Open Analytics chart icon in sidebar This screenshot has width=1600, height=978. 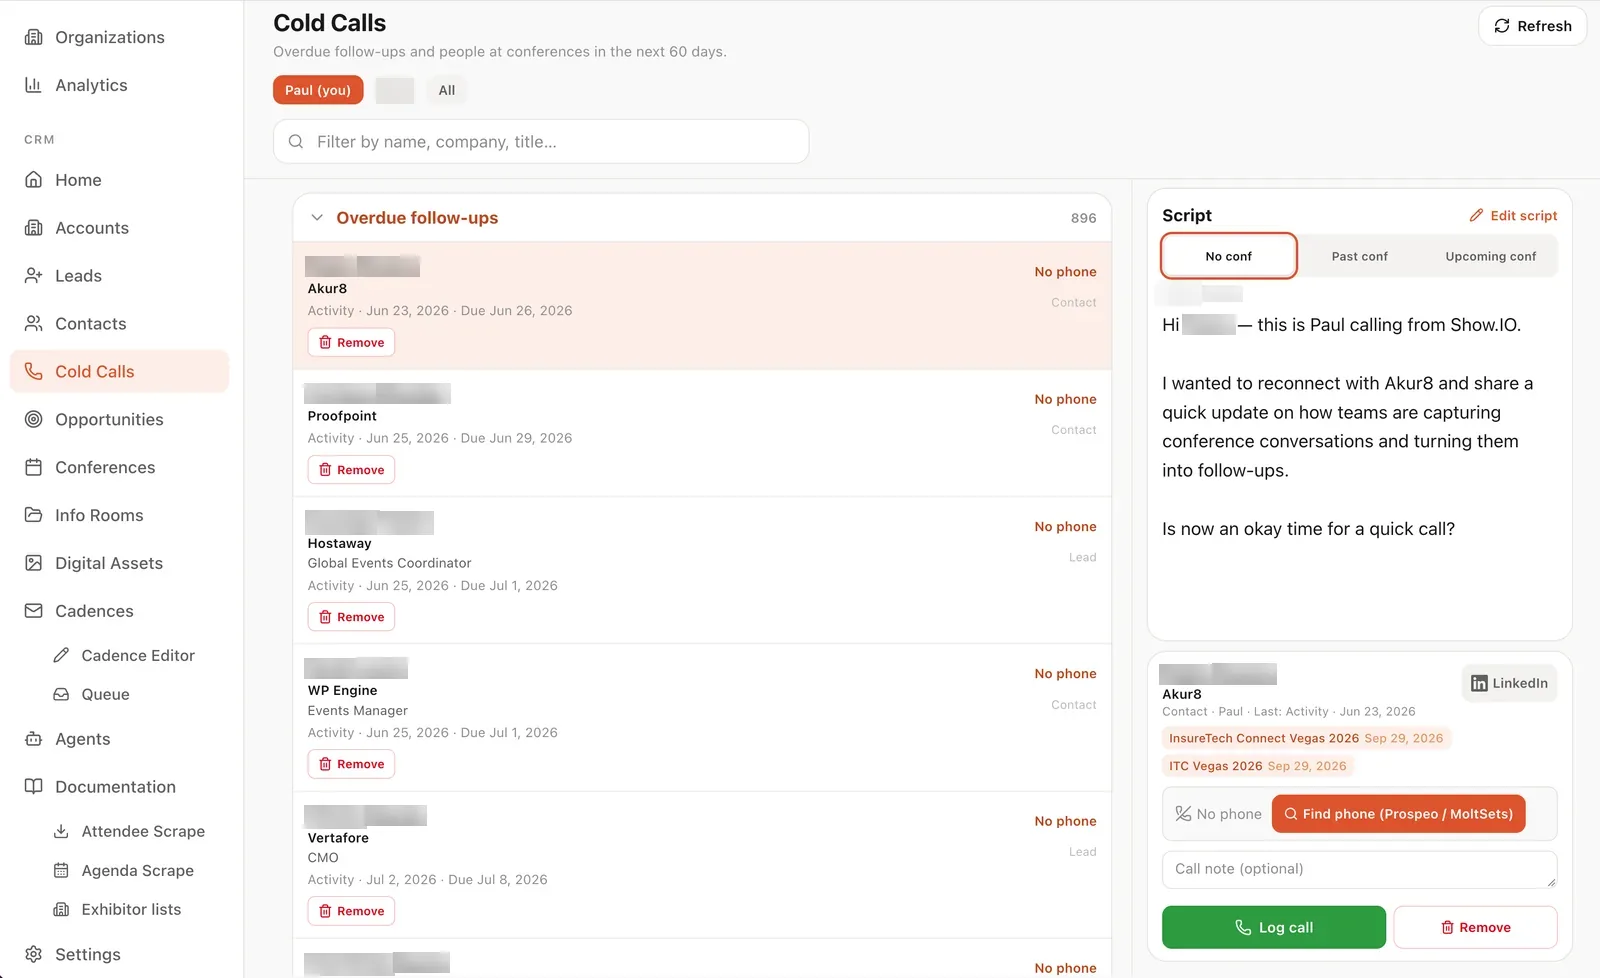(x=34, y=85)
